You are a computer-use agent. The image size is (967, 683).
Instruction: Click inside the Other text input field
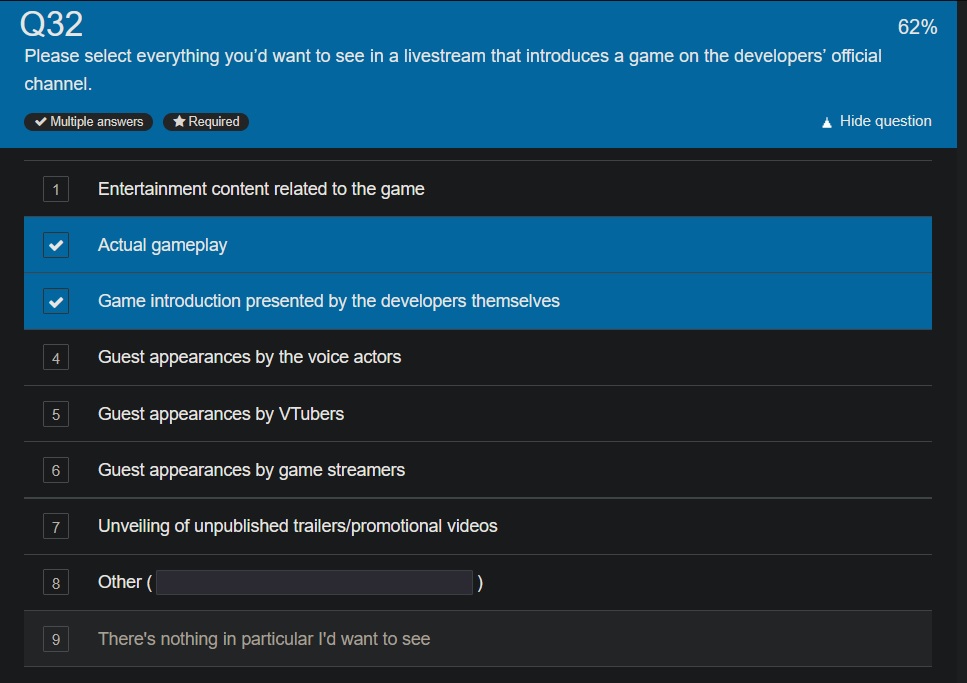coord(315,582)
